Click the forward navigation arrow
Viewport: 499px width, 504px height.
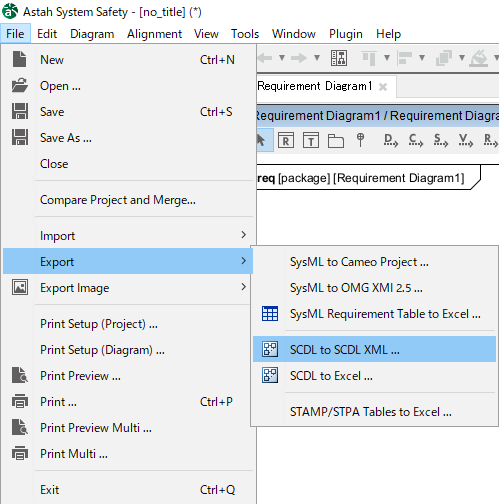(299, 58)
